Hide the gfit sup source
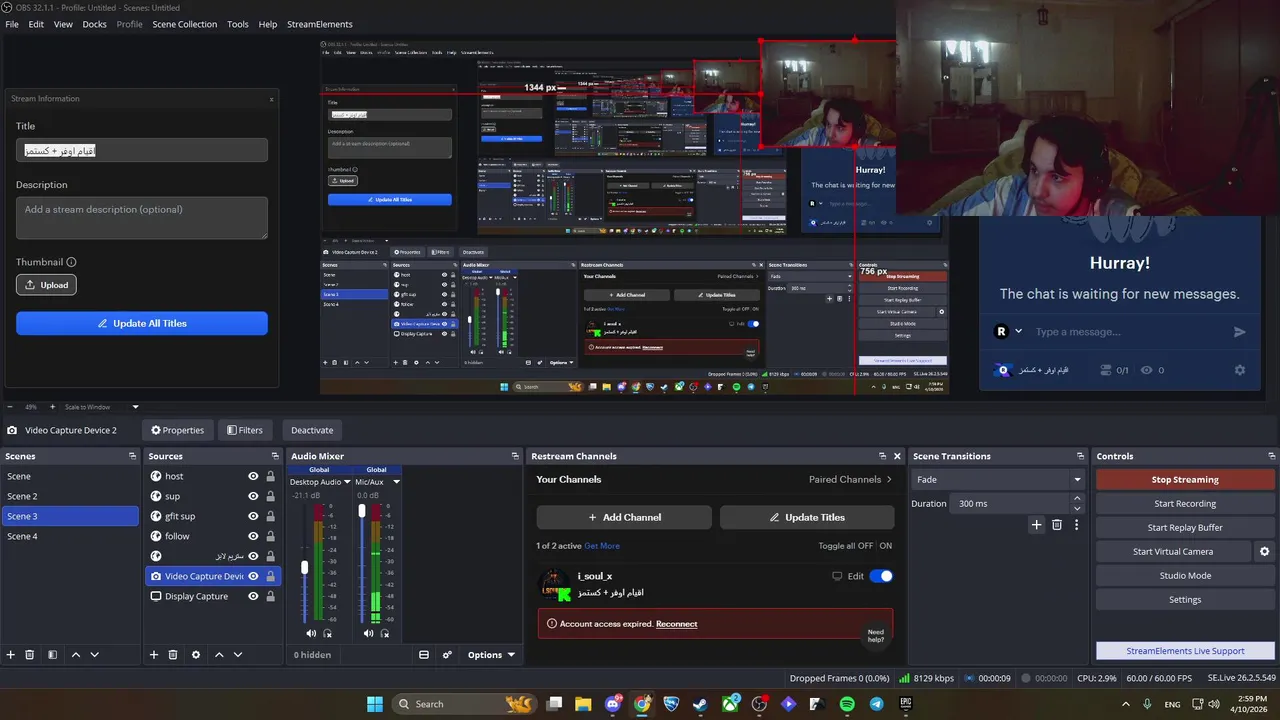Screen dimensions: 1280x720 [x=254, y=516]
